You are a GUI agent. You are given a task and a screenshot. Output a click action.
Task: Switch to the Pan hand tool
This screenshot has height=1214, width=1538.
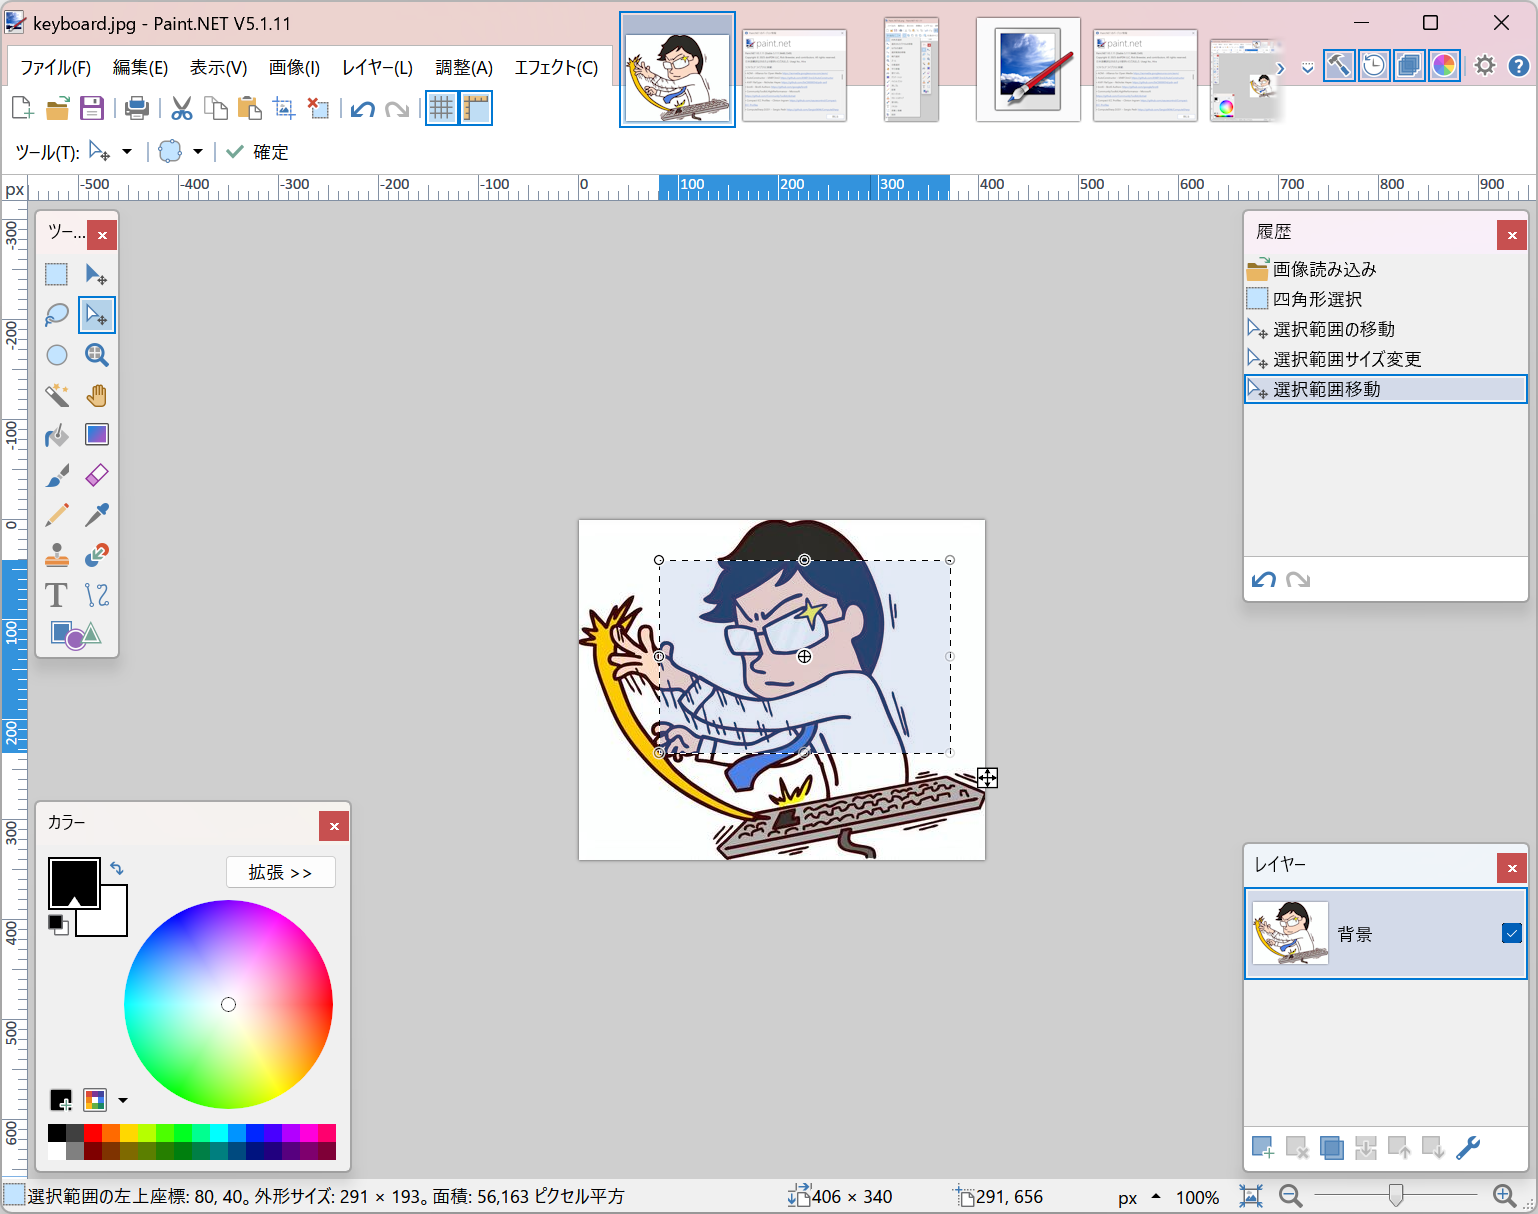point(97,395)
